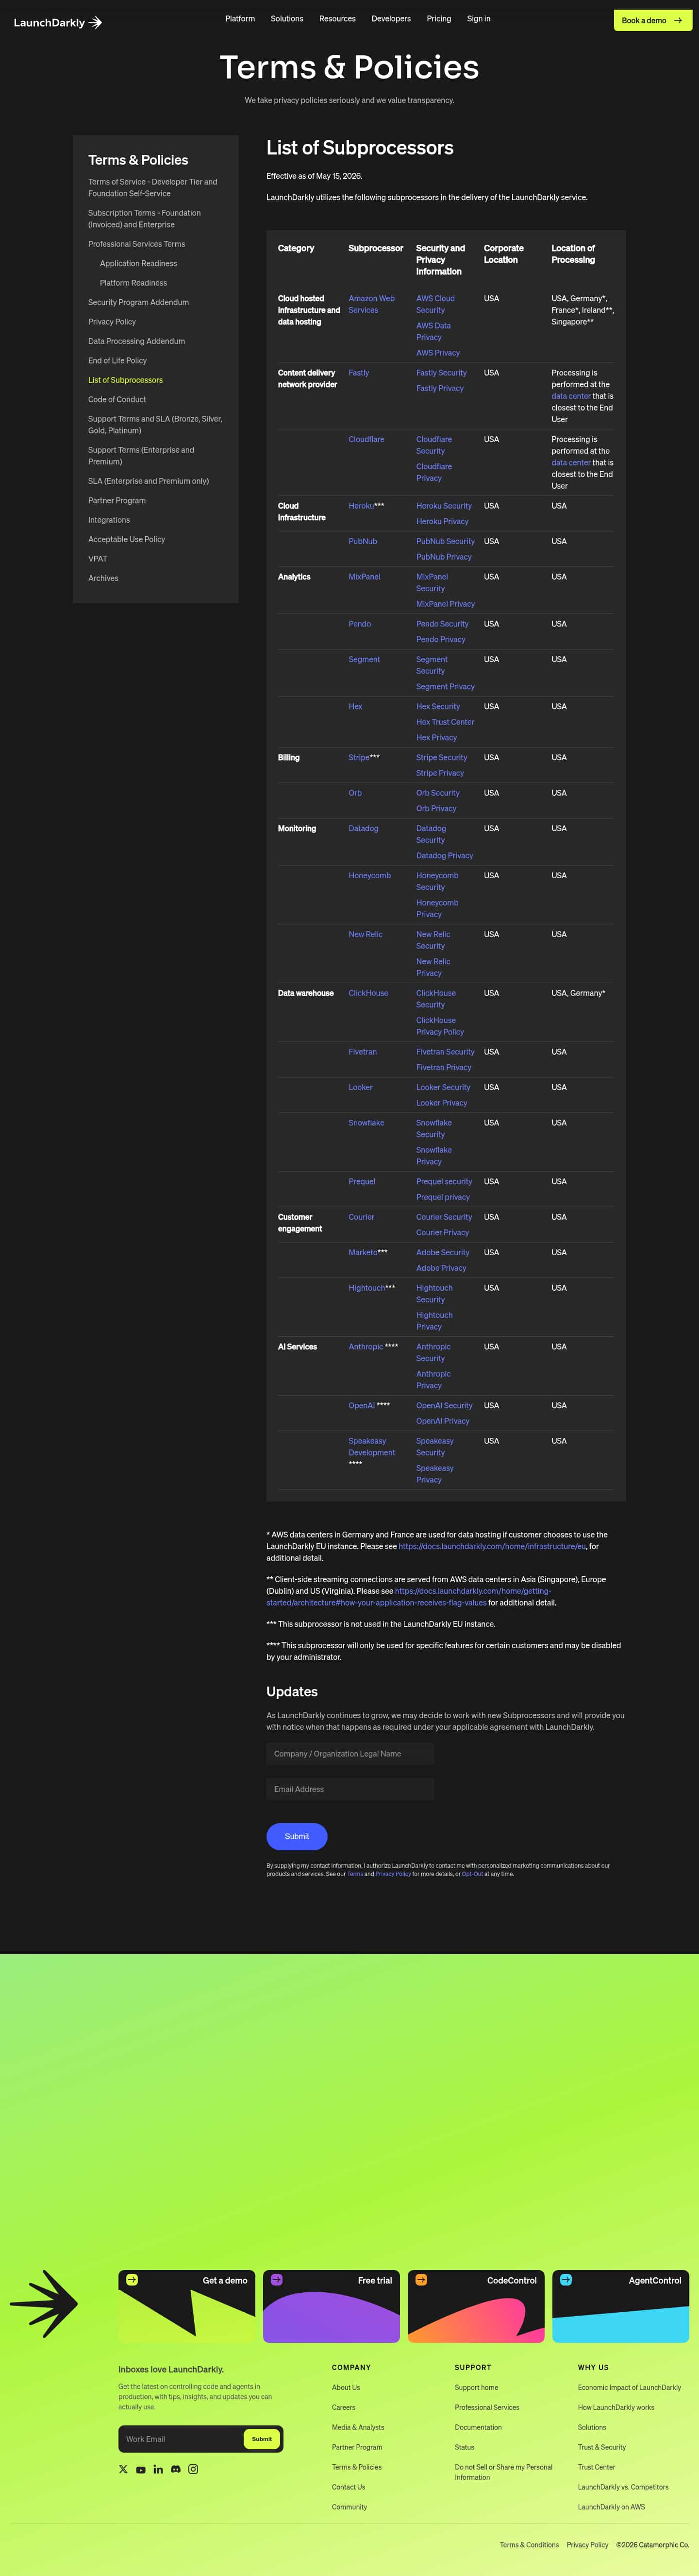Open Subscription Terms - Foundation sidebar link
Image resolution: width=699 pixels, height=2576 pixels.
[144, 219]
